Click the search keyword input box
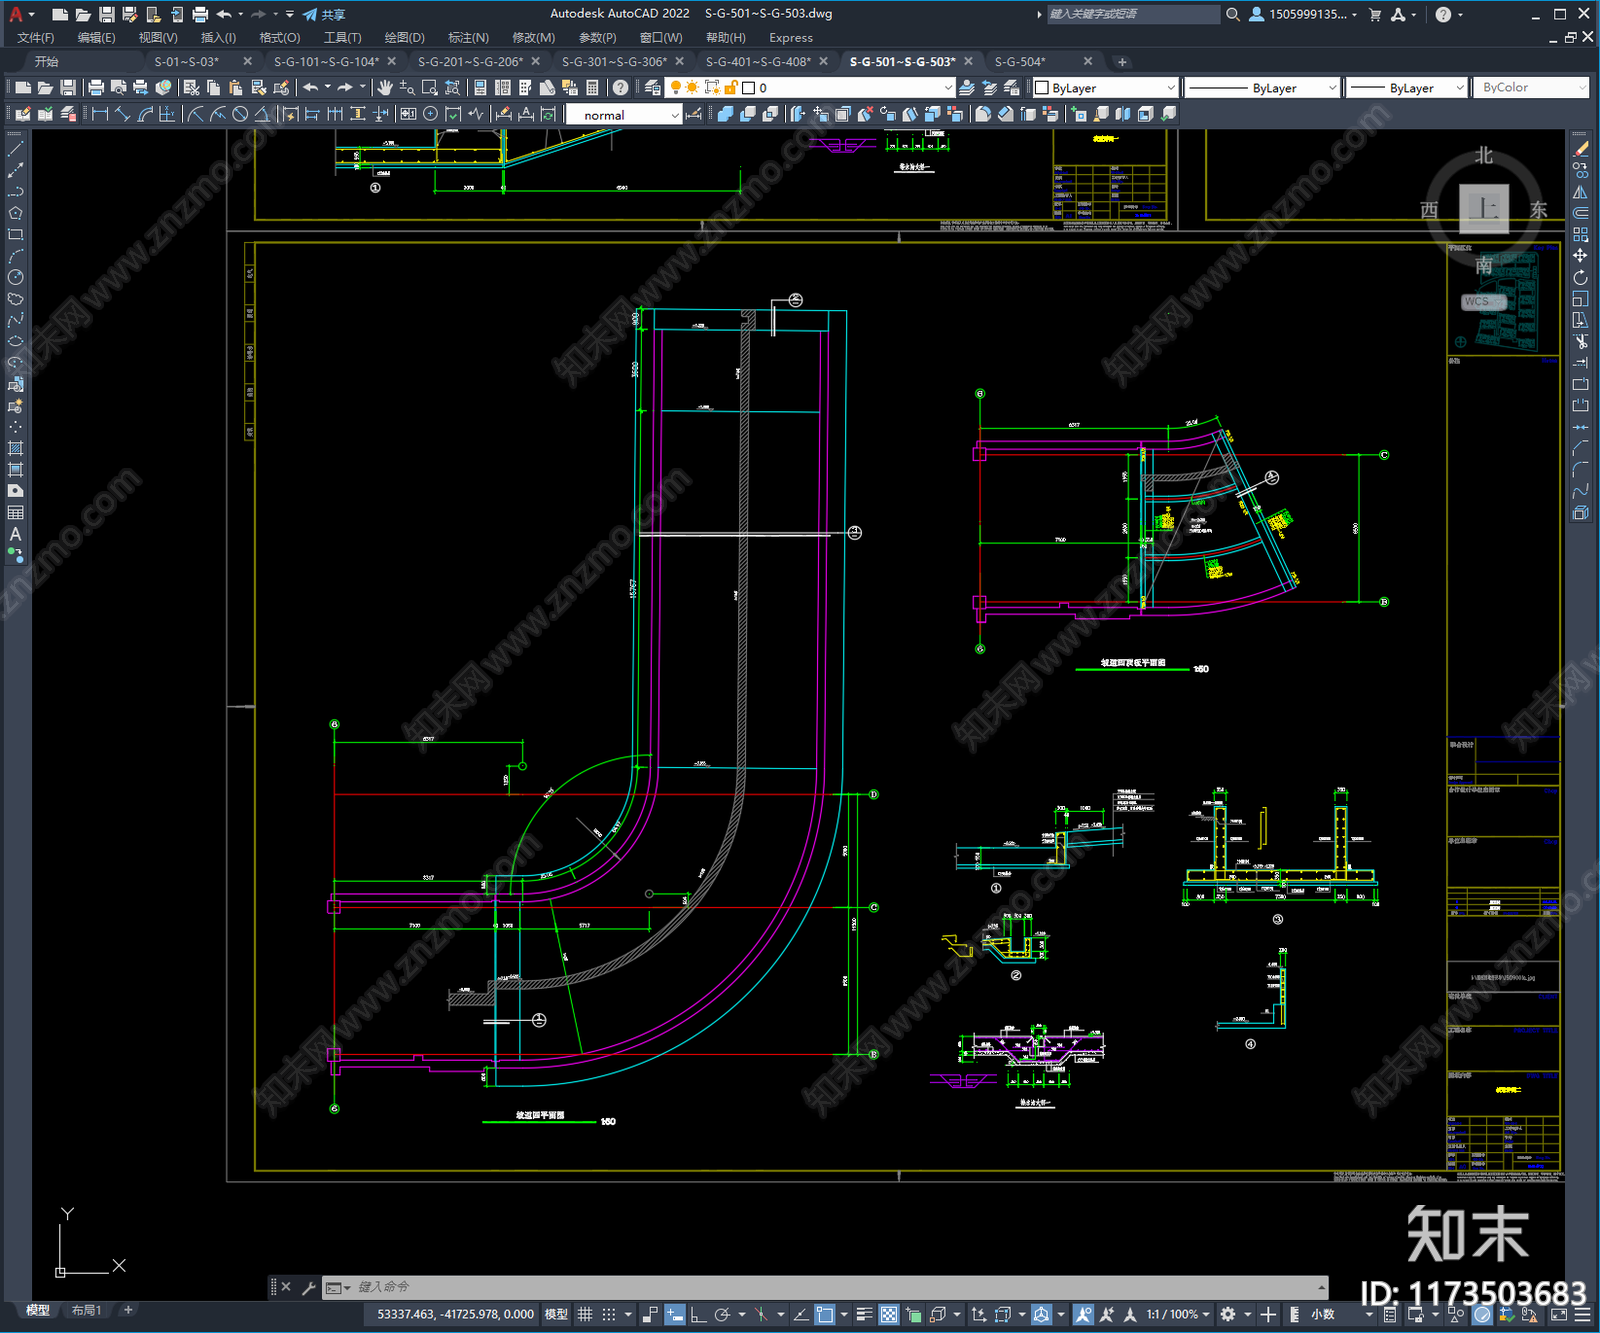This screenshot has width=1600, height=1333. point(1132,14)
